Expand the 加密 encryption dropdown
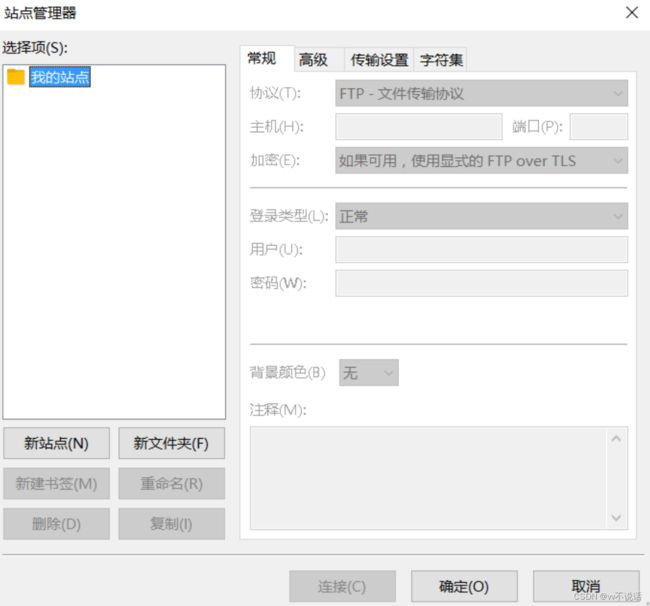Viewport: 650px width, 606px height. [x=481, y=160]
